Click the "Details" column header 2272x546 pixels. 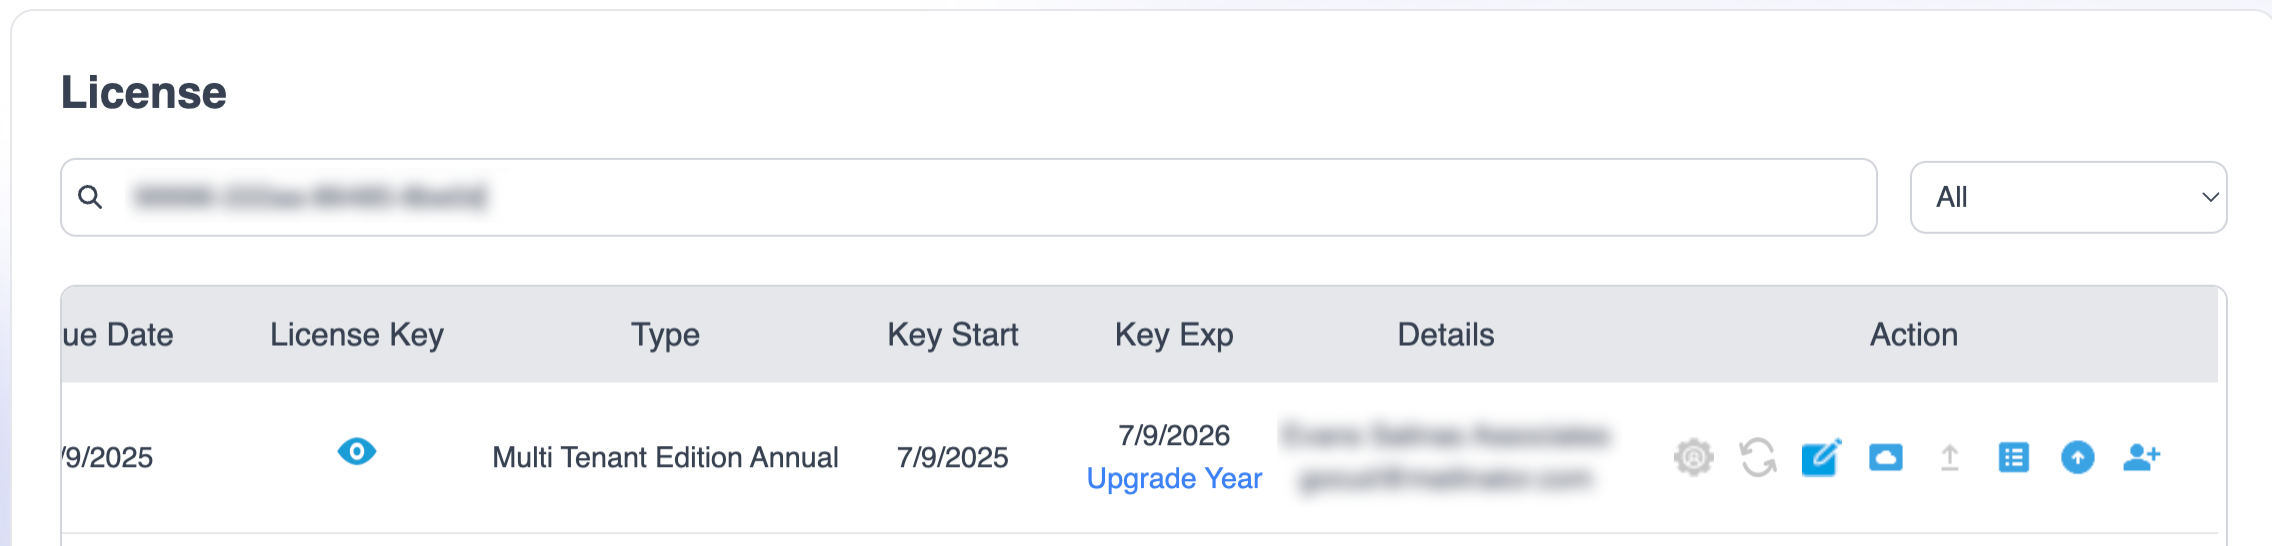pos(1445,335)
